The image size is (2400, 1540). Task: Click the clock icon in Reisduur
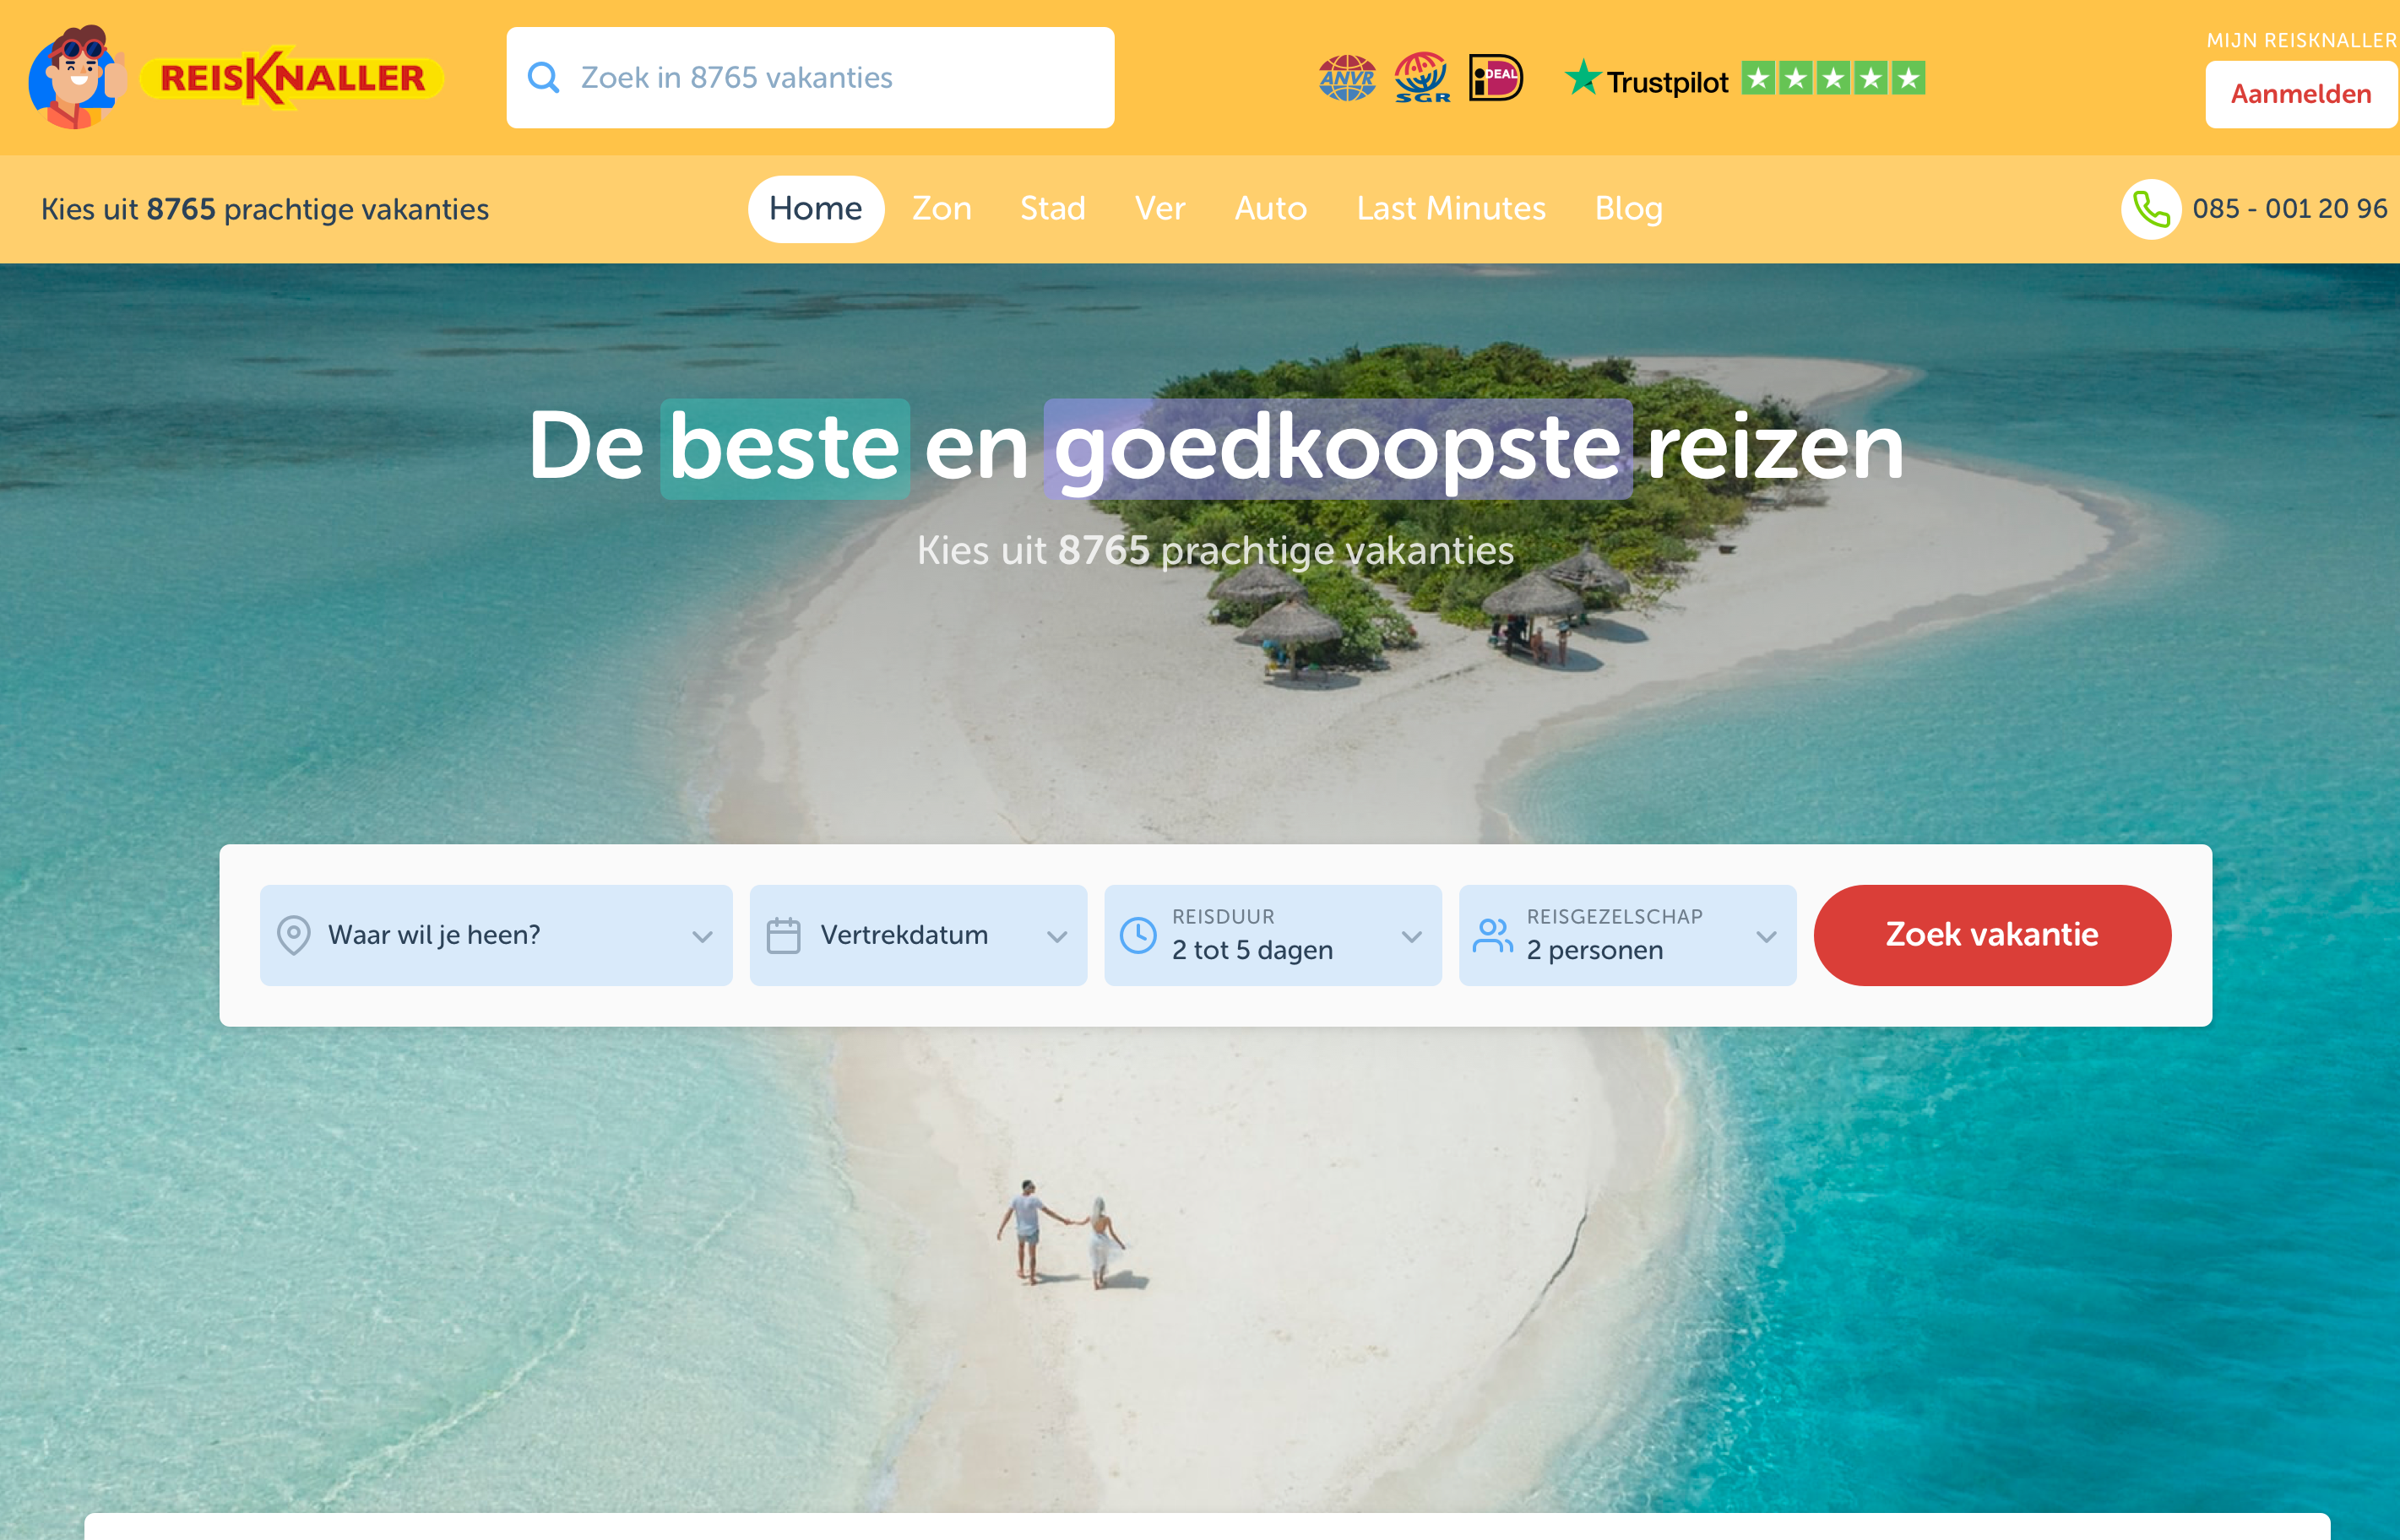click(1138, 936)
